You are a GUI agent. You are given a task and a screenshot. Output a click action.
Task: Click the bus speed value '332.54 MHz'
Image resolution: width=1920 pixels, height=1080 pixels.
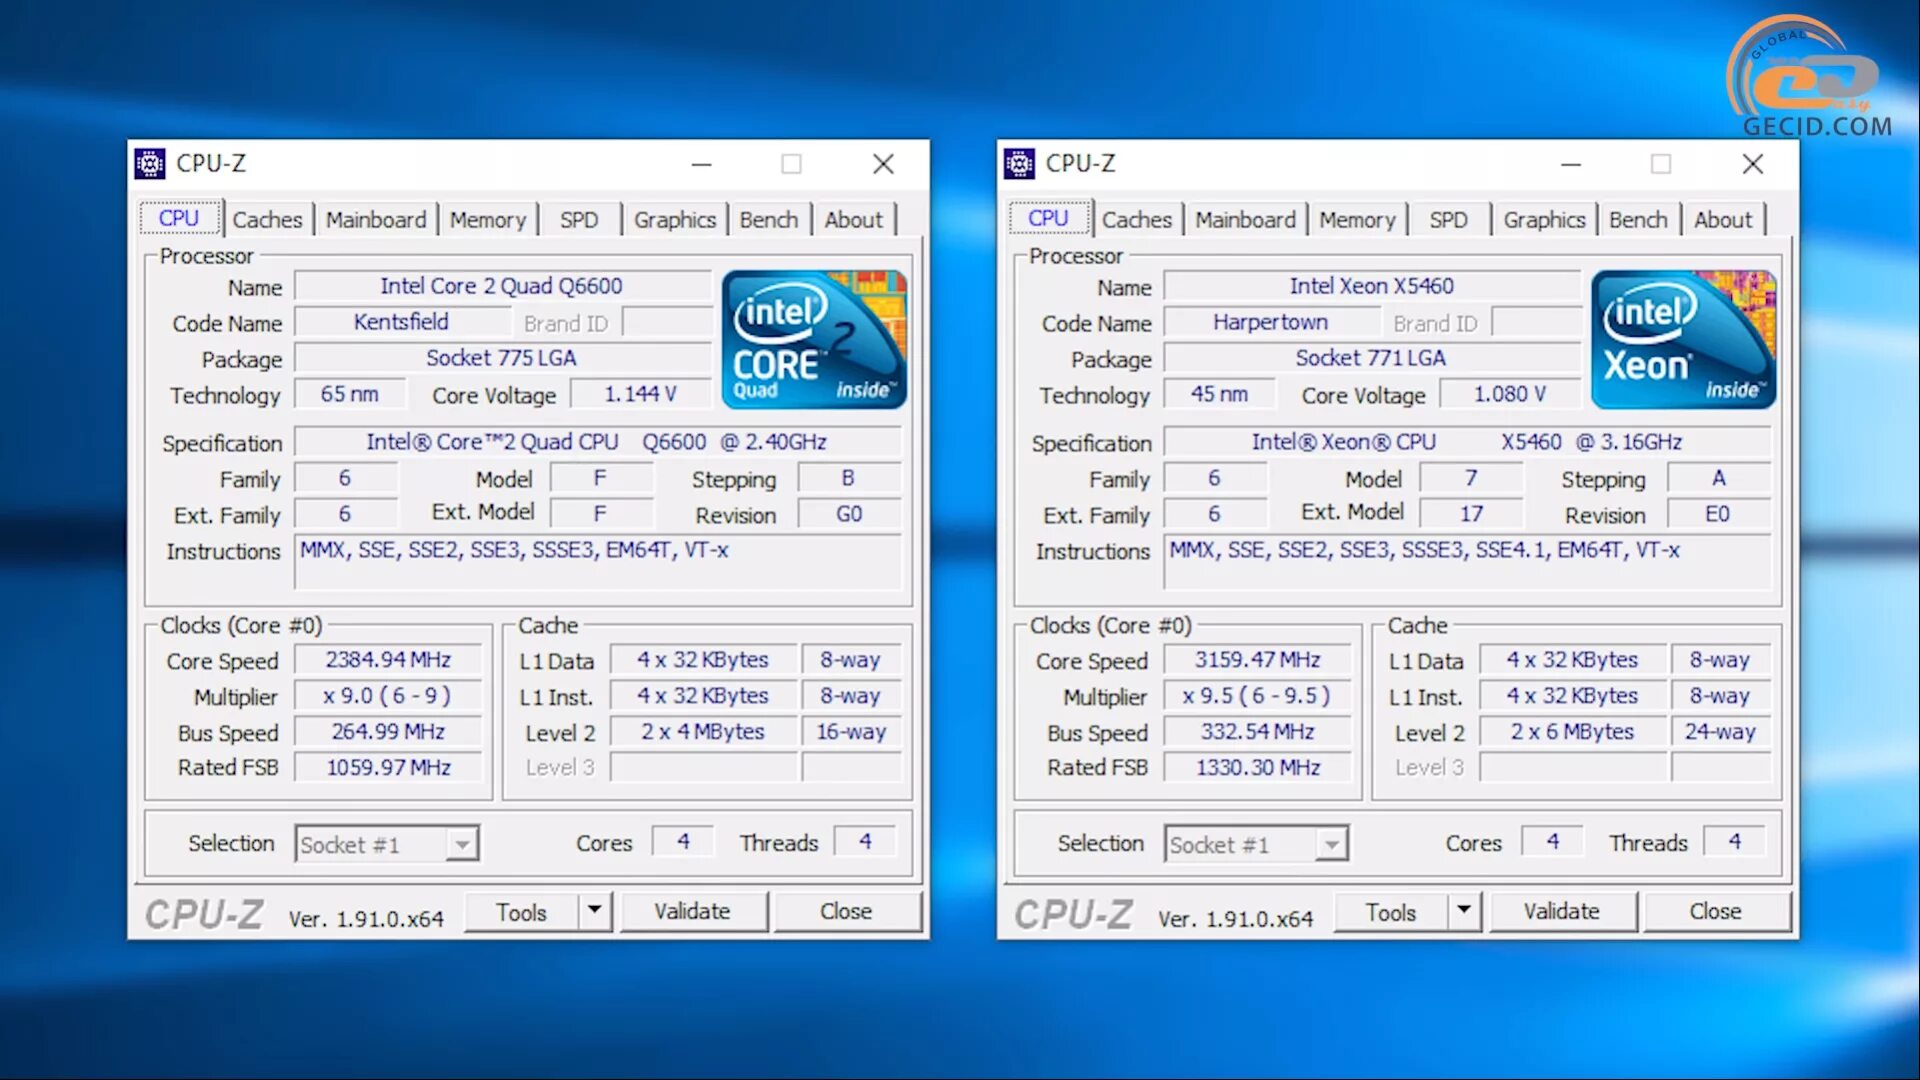click(1258, 732)
